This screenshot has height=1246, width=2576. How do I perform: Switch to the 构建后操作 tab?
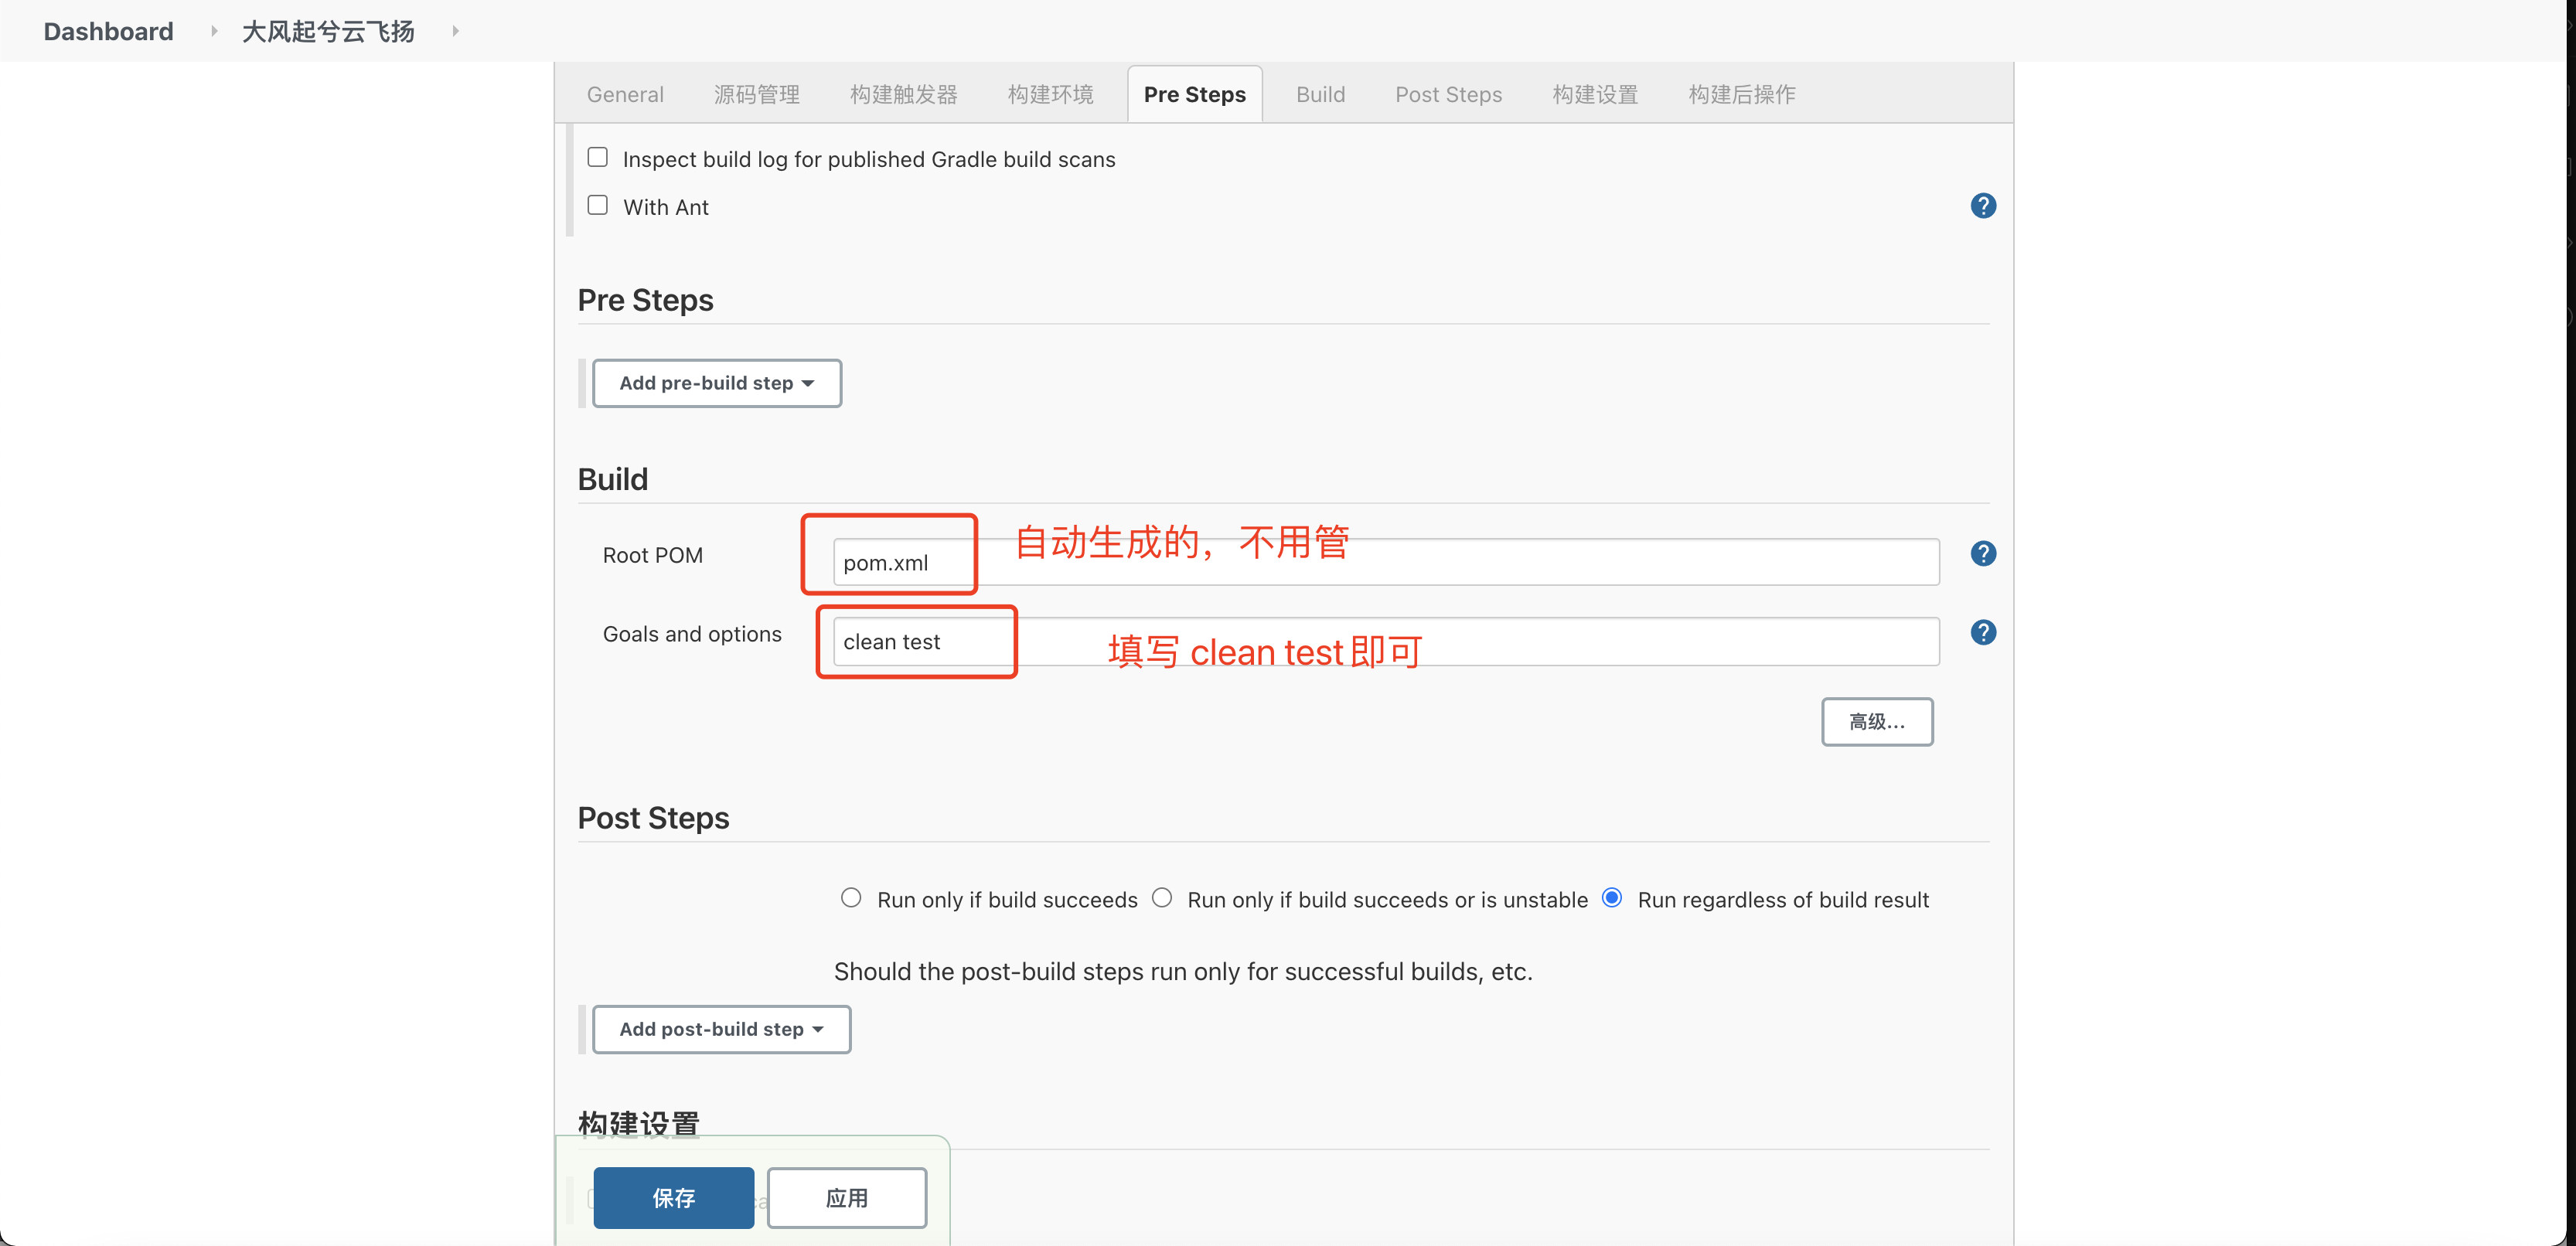(1741, 93)
